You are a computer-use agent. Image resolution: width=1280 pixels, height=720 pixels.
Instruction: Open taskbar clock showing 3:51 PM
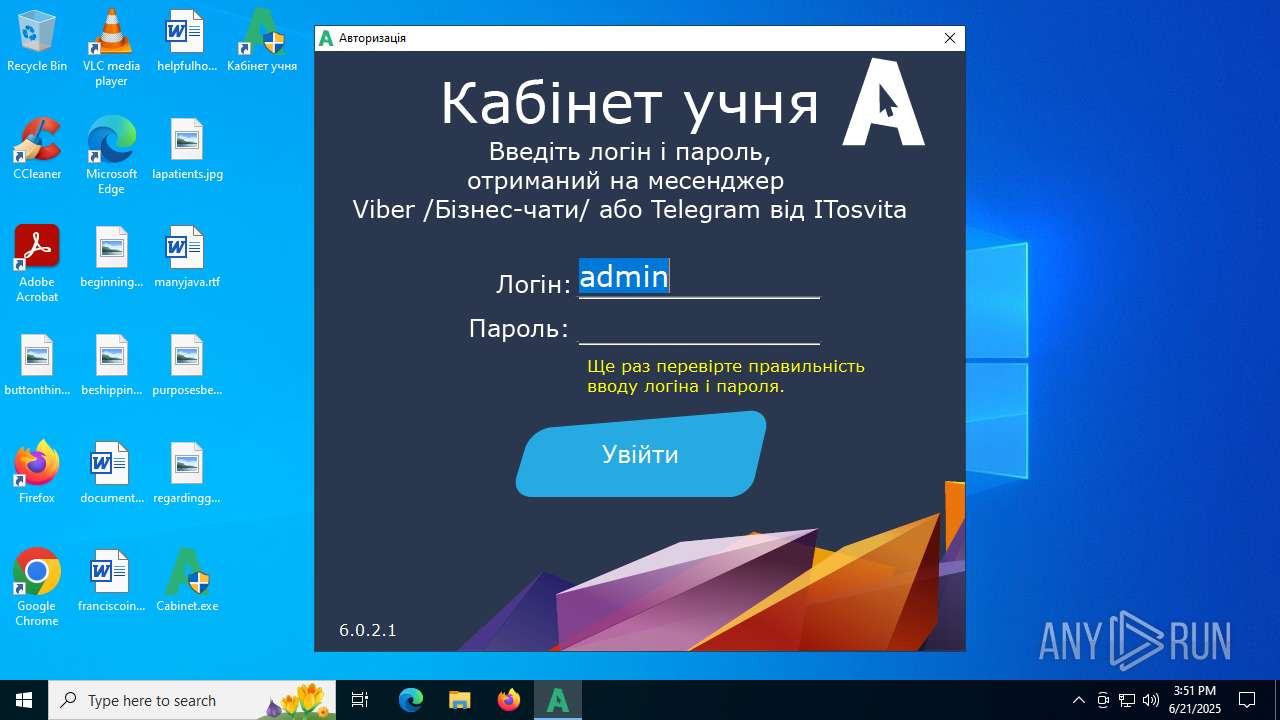1195,700
